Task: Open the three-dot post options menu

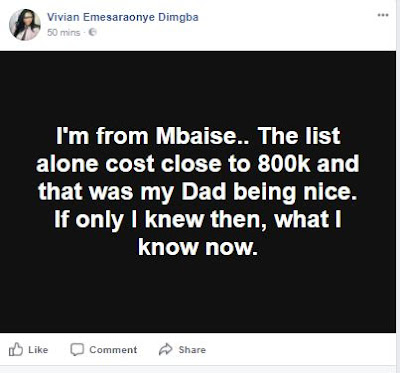Action: pos(383,15)
